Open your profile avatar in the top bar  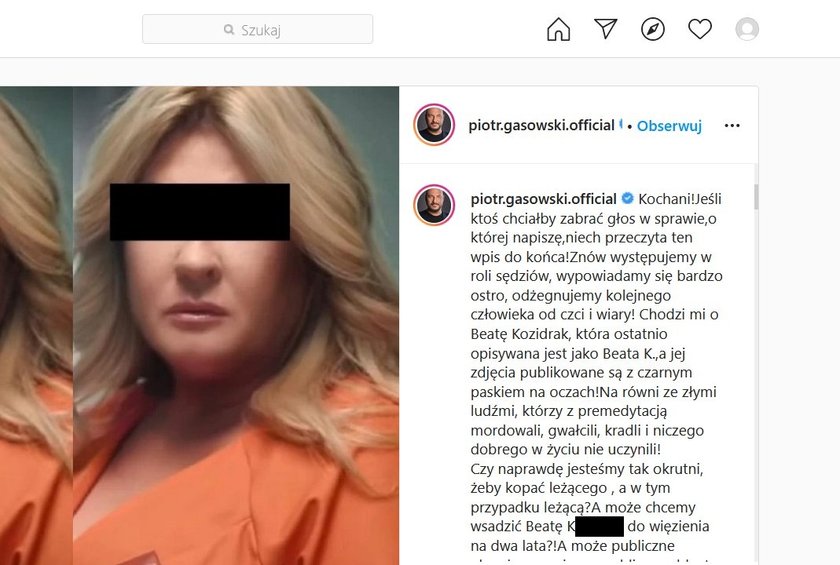click(747, 29)
